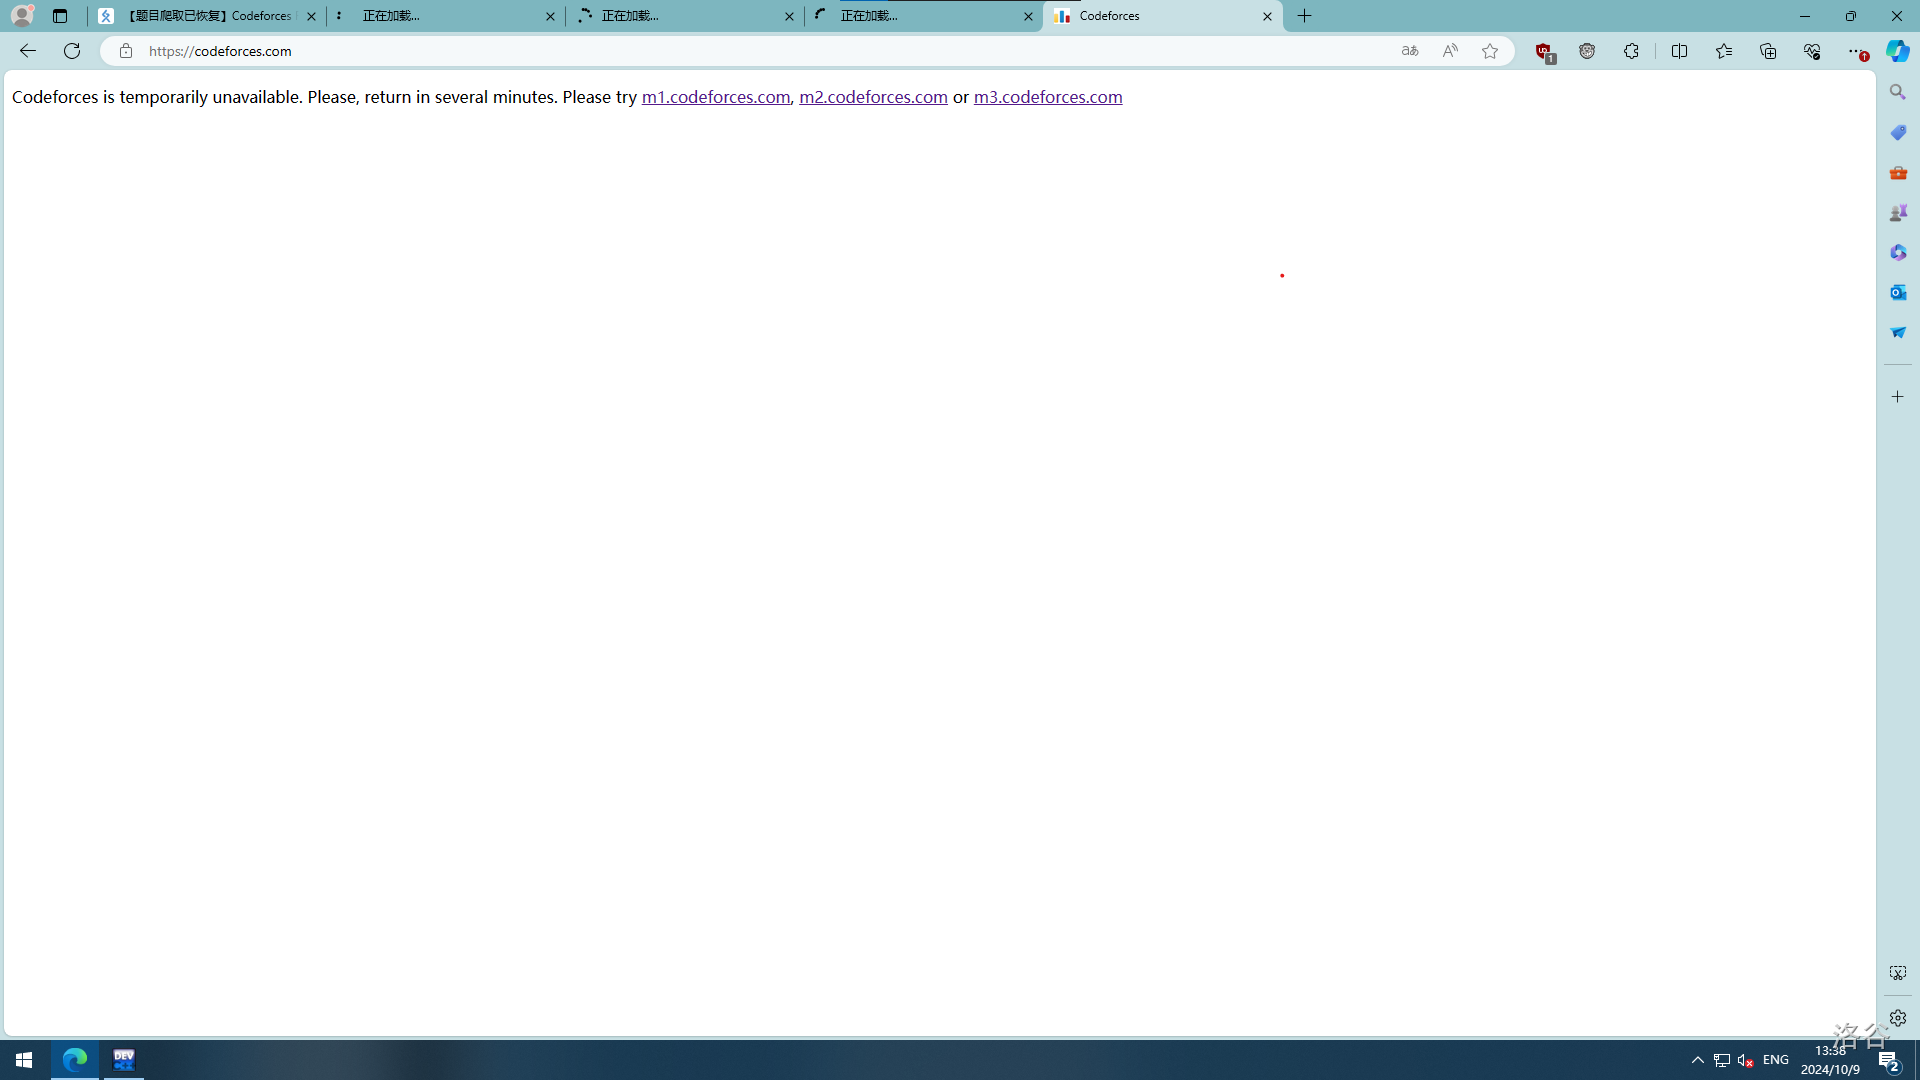Launch Copilot from the toolbar

(x=1898, y=51)
